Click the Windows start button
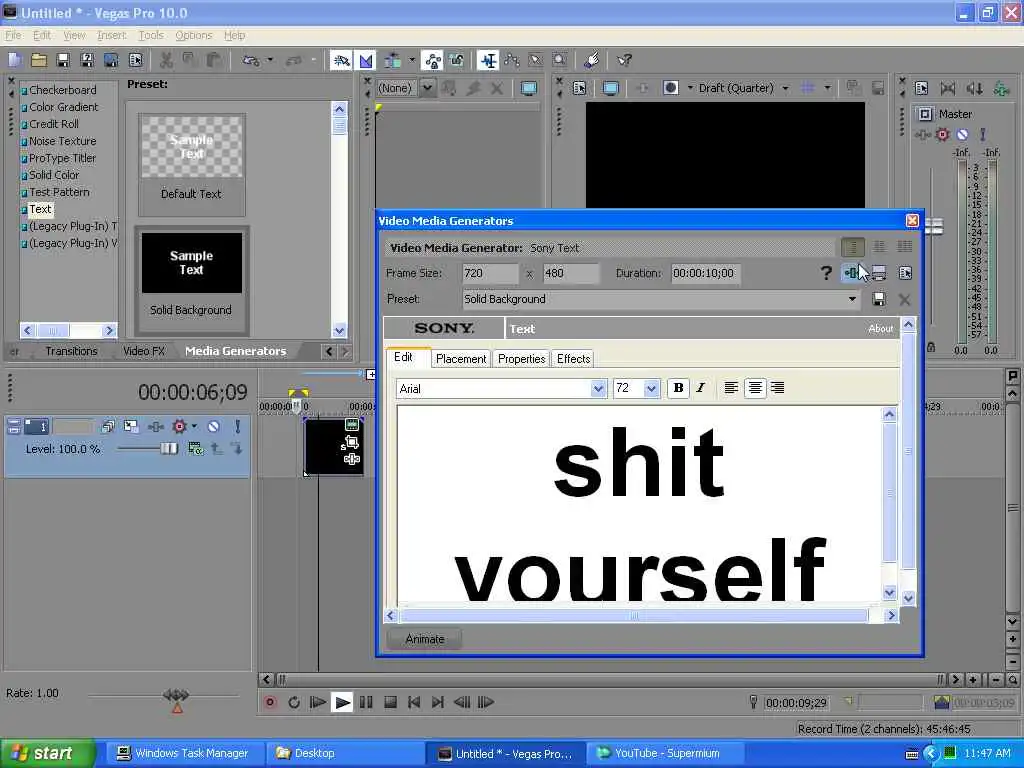Image resolution: width=1024 pixels, height=768 pixels. coord(47,753)
